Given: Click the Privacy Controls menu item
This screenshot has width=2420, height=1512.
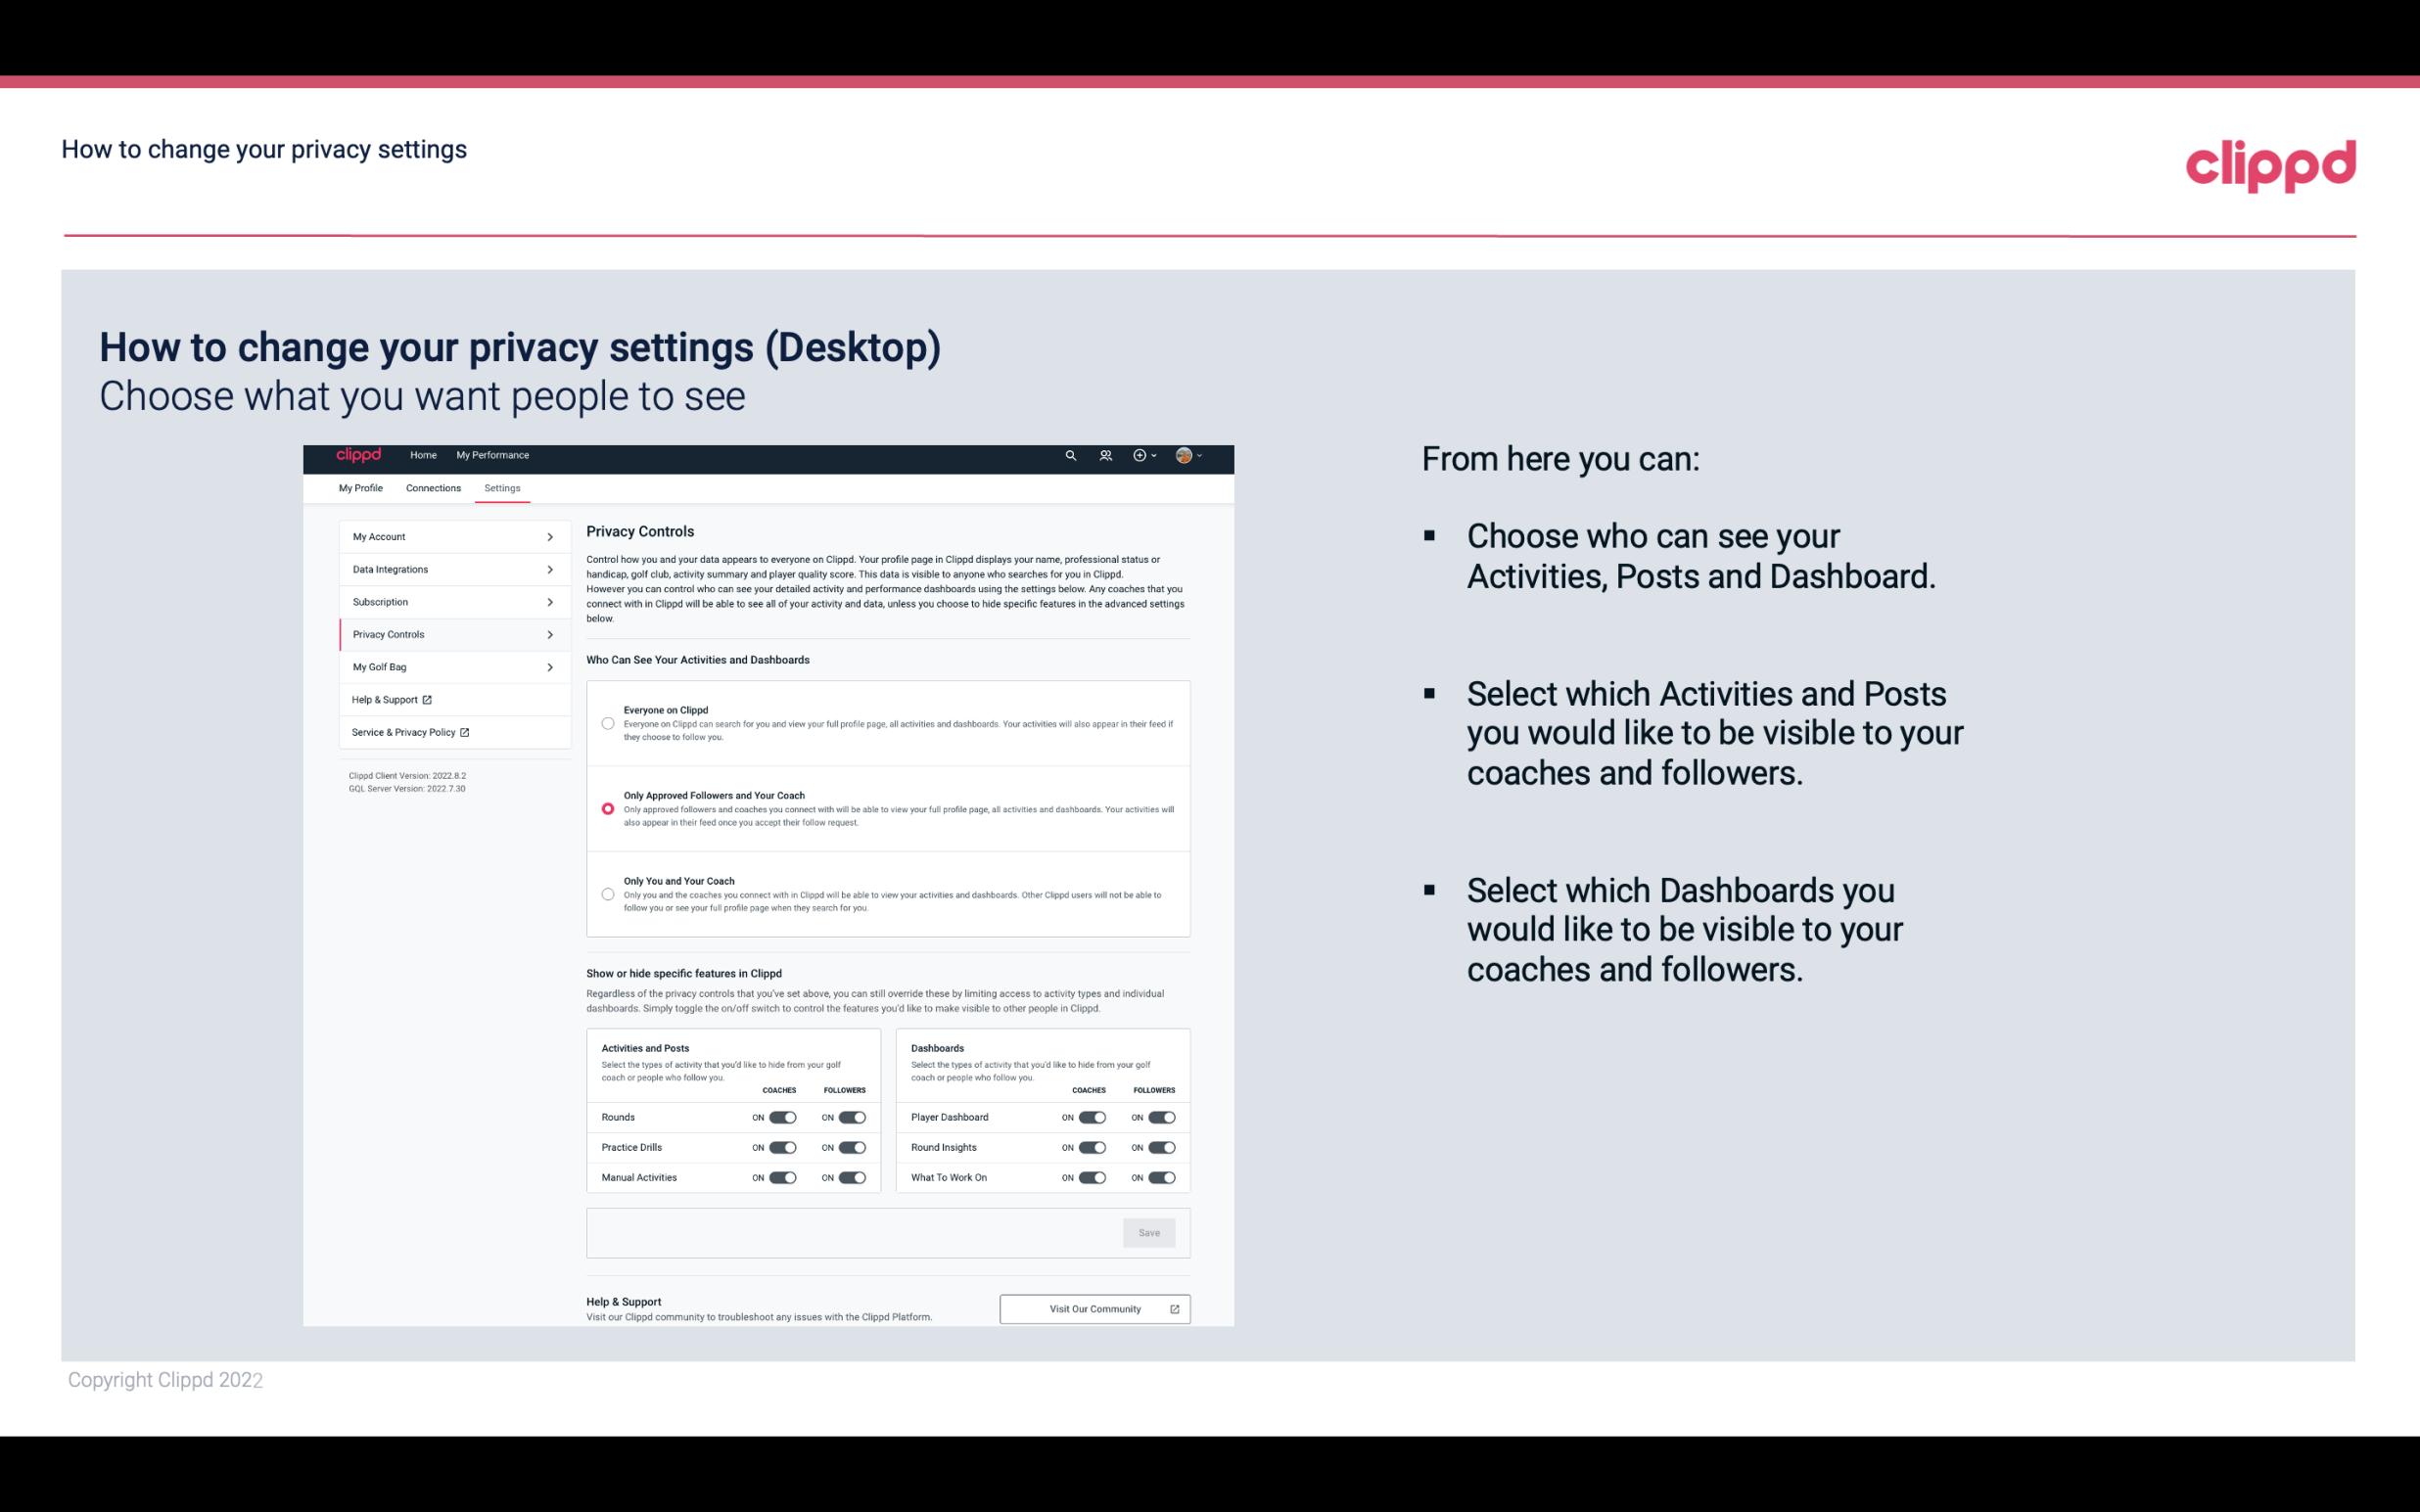Looking at the screenshot, I should (446, 634).
